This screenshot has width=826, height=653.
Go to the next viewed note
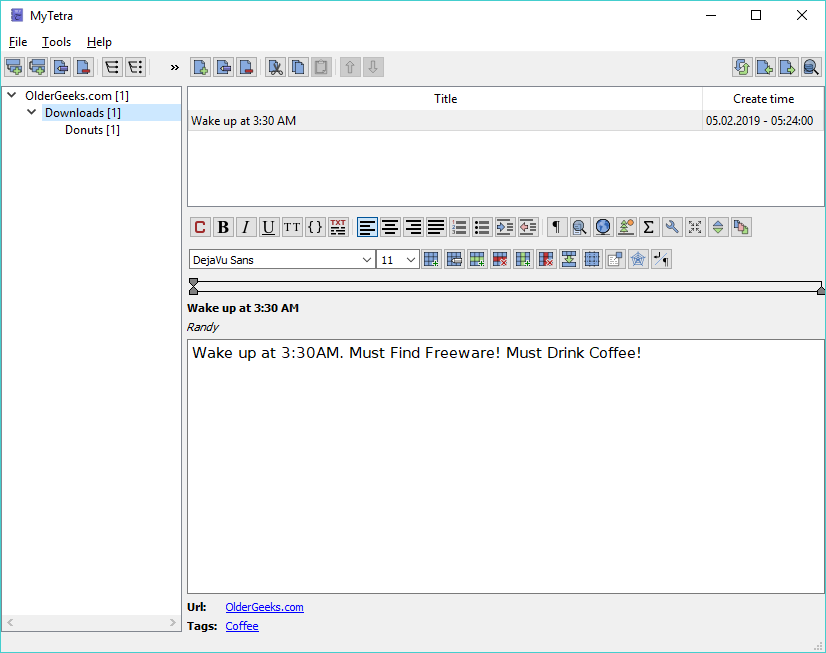pos(788,67)
